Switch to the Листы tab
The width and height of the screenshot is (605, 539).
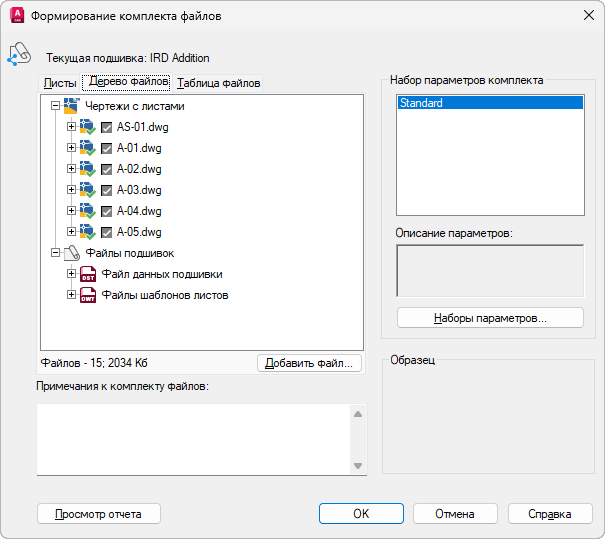point(60,83)
